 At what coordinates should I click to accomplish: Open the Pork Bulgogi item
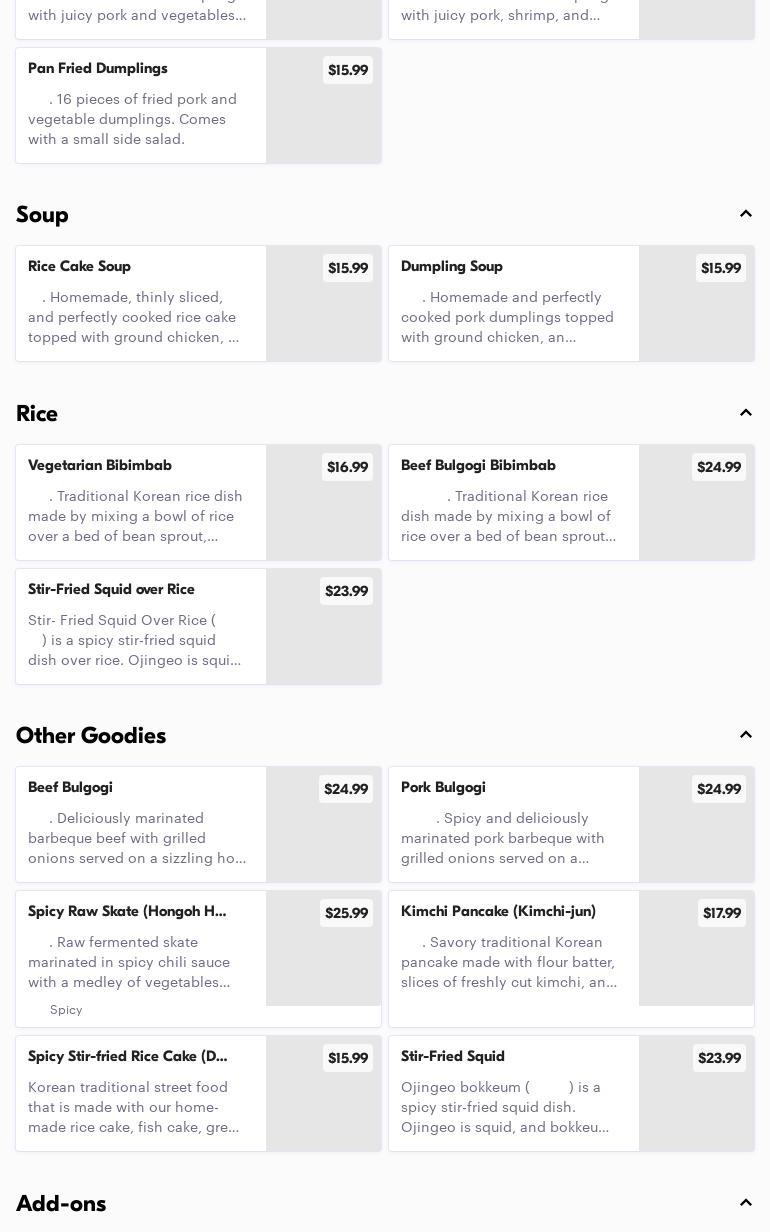coord(571,824)
